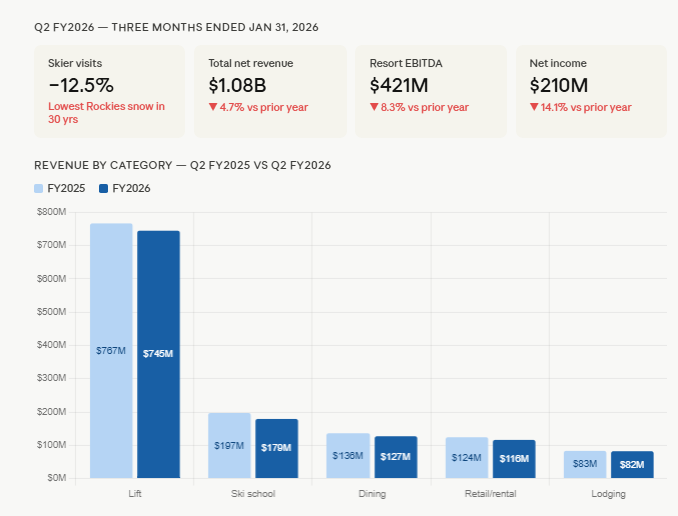Click the Lodging FY2026 bar $82M
678x516 pixels.
(x=632, y=465)
